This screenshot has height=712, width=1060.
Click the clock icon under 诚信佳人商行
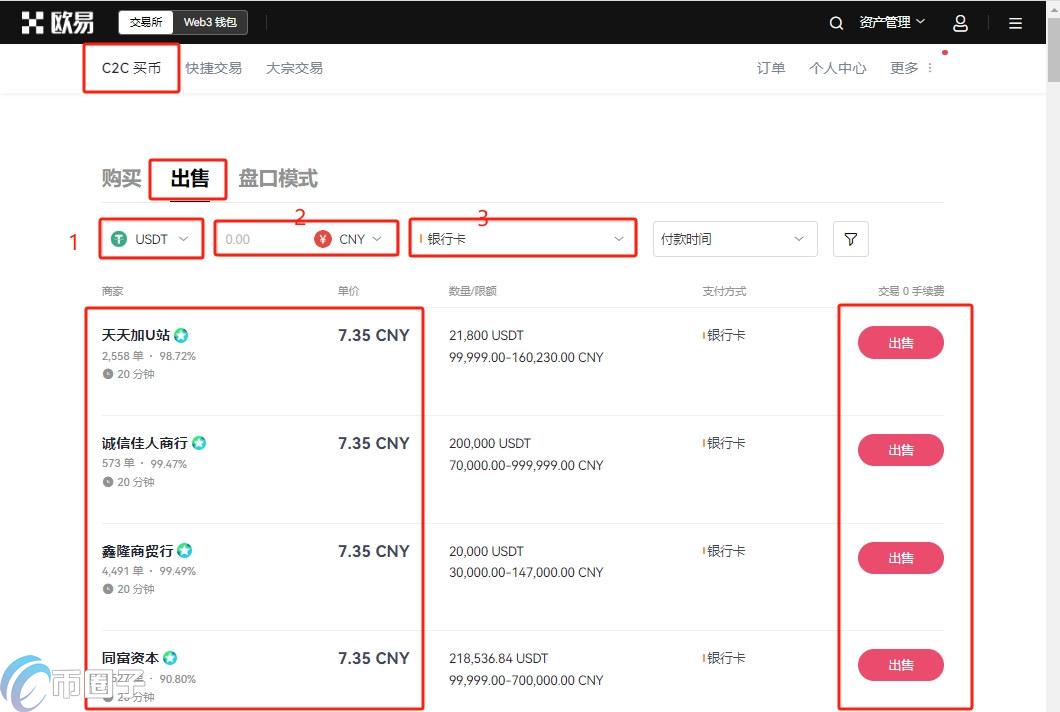point(106,481)
